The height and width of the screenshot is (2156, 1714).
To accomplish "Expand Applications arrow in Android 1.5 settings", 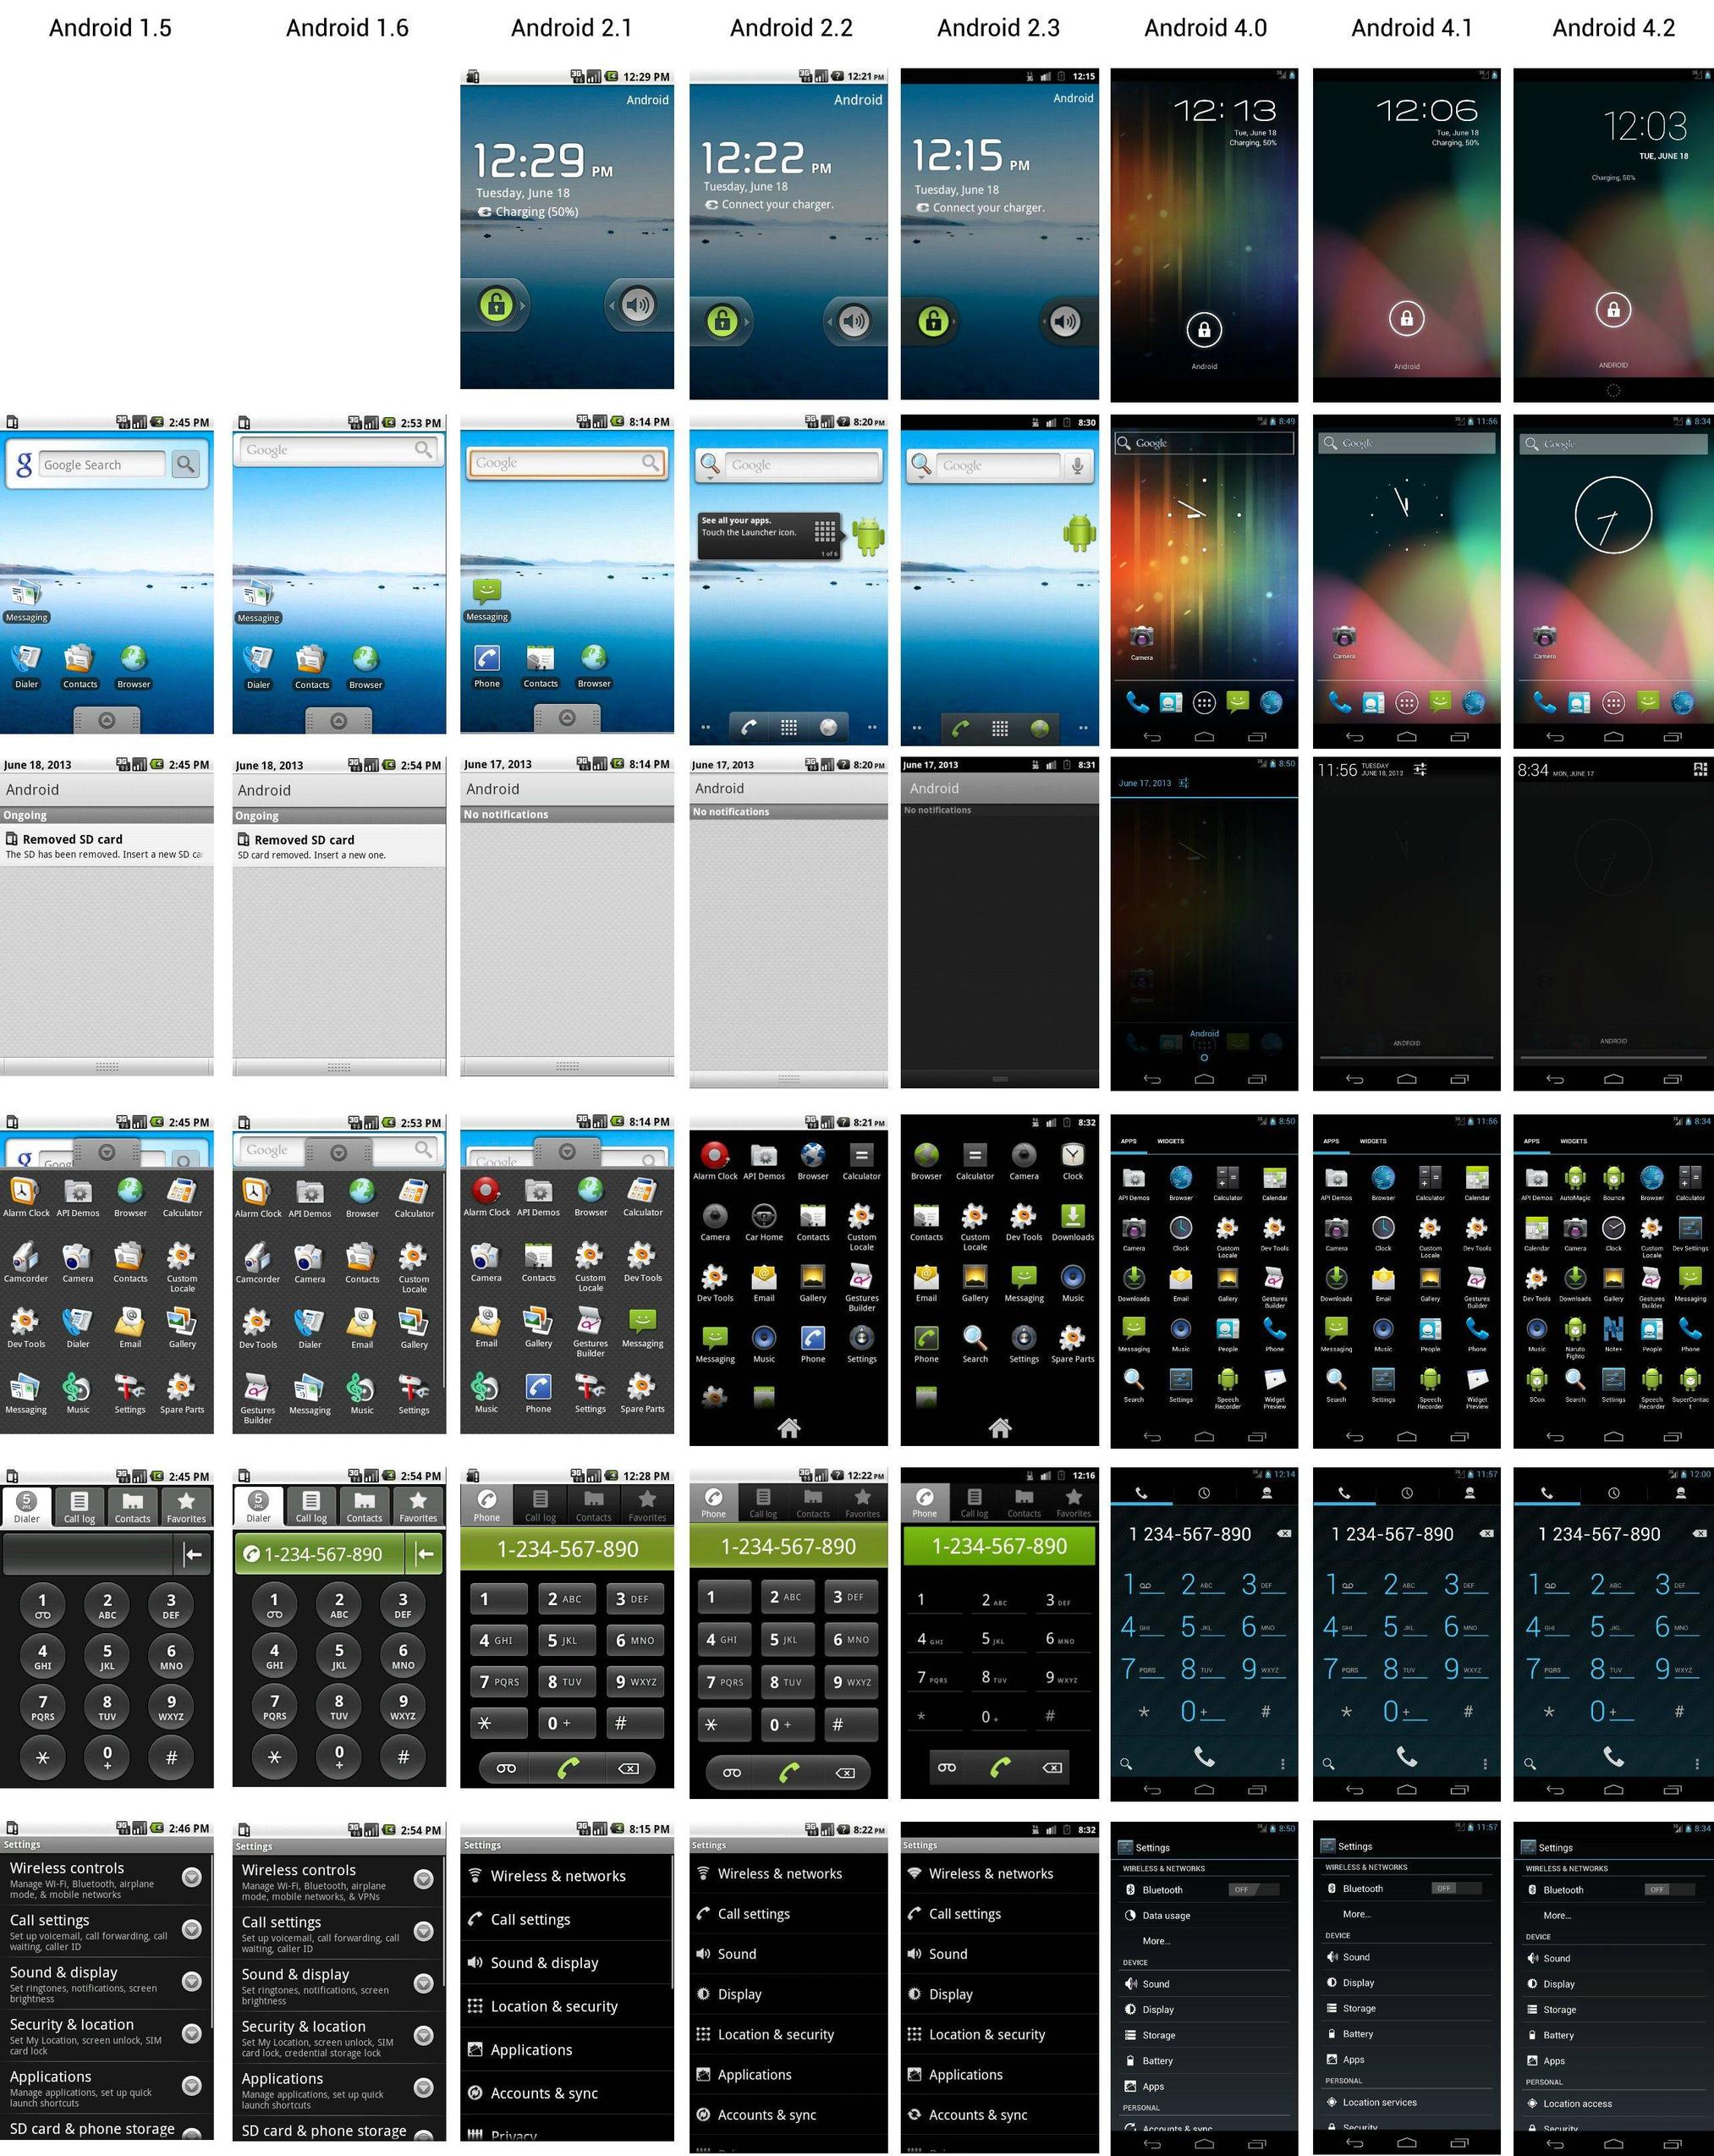I will [192, 2086].
